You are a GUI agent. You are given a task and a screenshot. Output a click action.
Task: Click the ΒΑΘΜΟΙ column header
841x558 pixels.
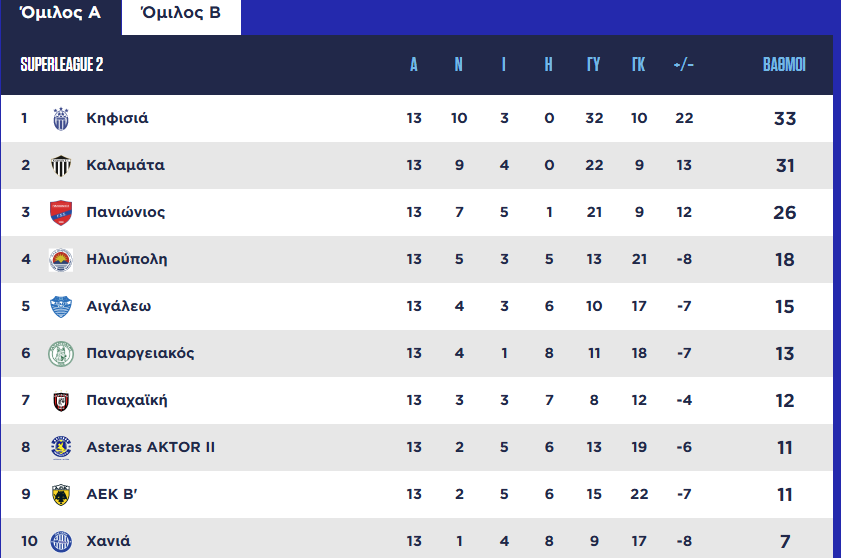[x=784, y=65]
